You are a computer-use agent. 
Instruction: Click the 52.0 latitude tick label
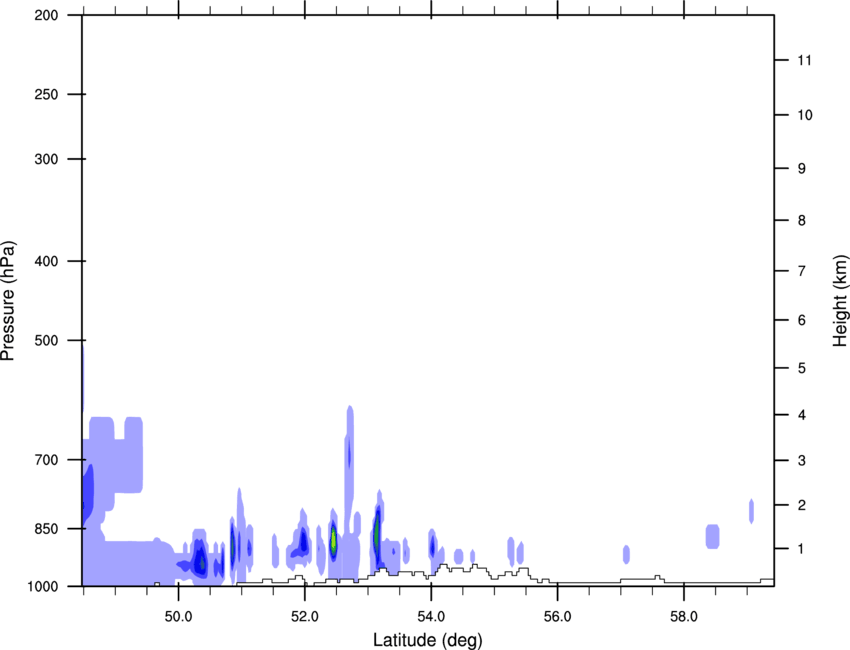(305, 617)
